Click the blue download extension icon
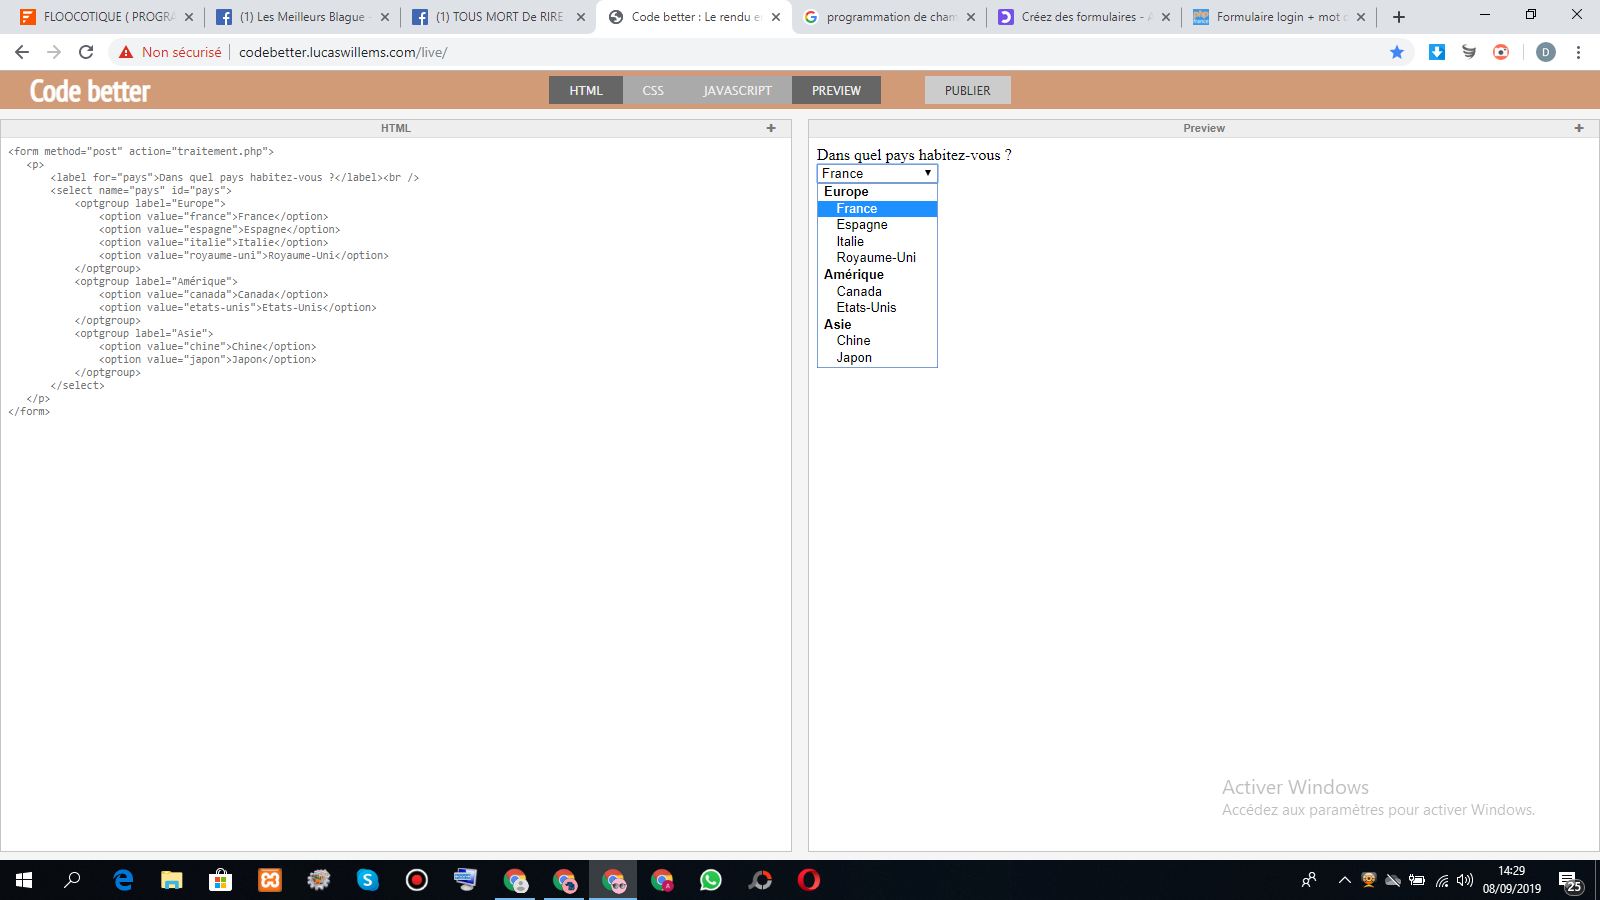1600x900 pixels. coord(1437,52)
